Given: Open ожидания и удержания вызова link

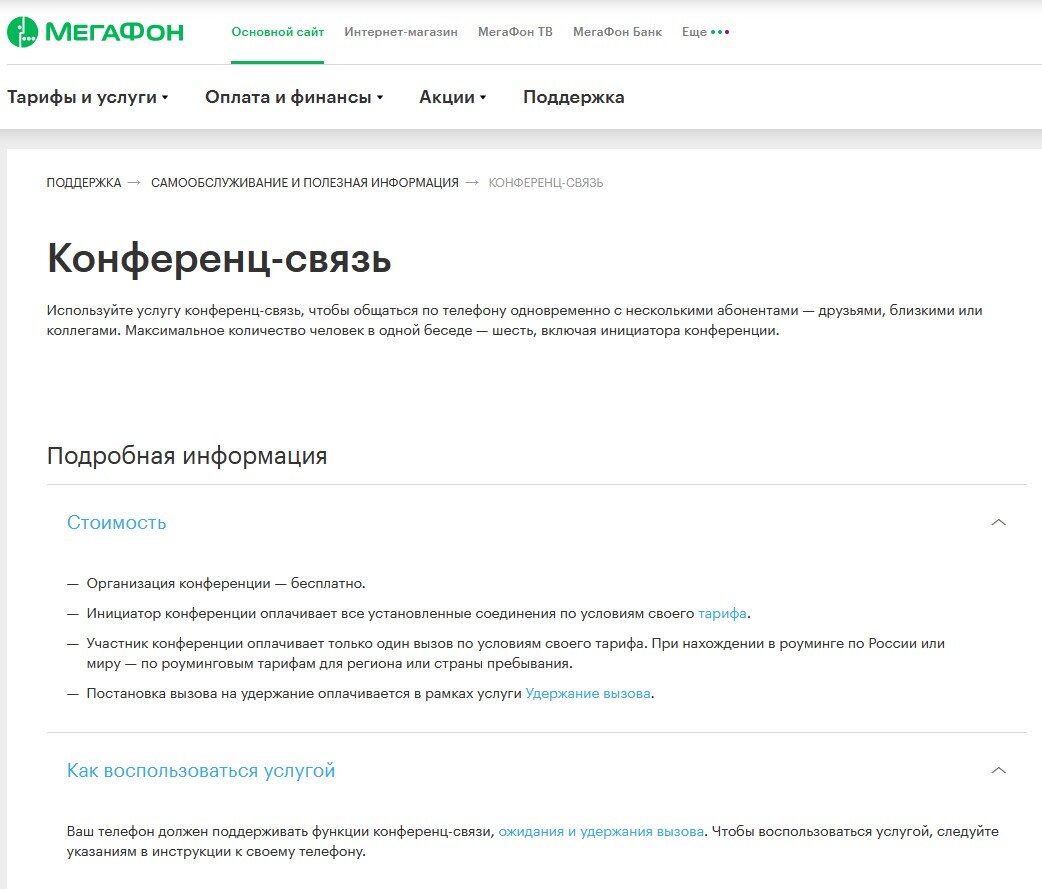Looking at the screenshot, I should click(601, 831).
